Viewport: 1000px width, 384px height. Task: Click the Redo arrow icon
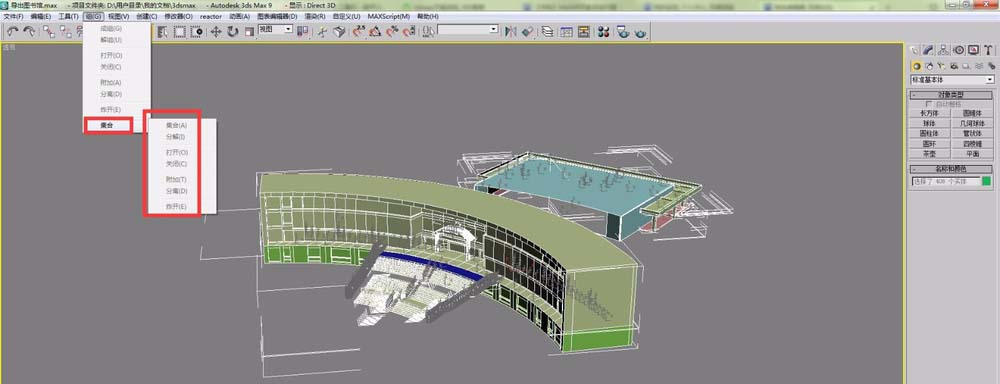pos(29,31)
